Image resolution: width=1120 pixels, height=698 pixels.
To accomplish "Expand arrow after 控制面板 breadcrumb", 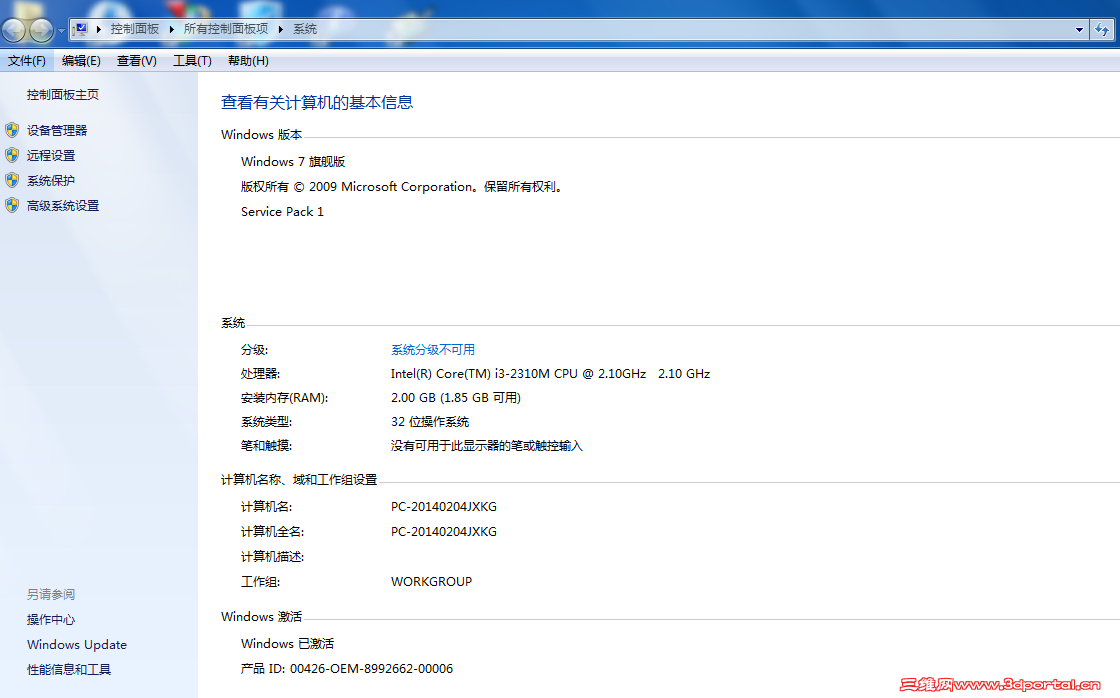I will [x=171, y=29].
